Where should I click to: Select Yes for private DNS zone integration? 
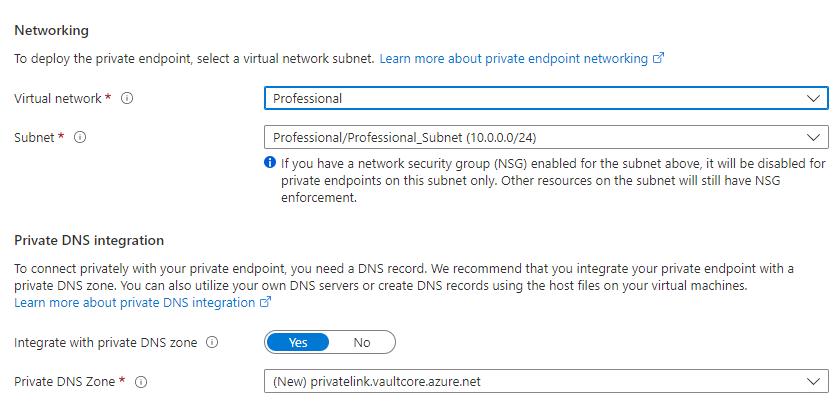pyautogui.click(x=298, y=342)
